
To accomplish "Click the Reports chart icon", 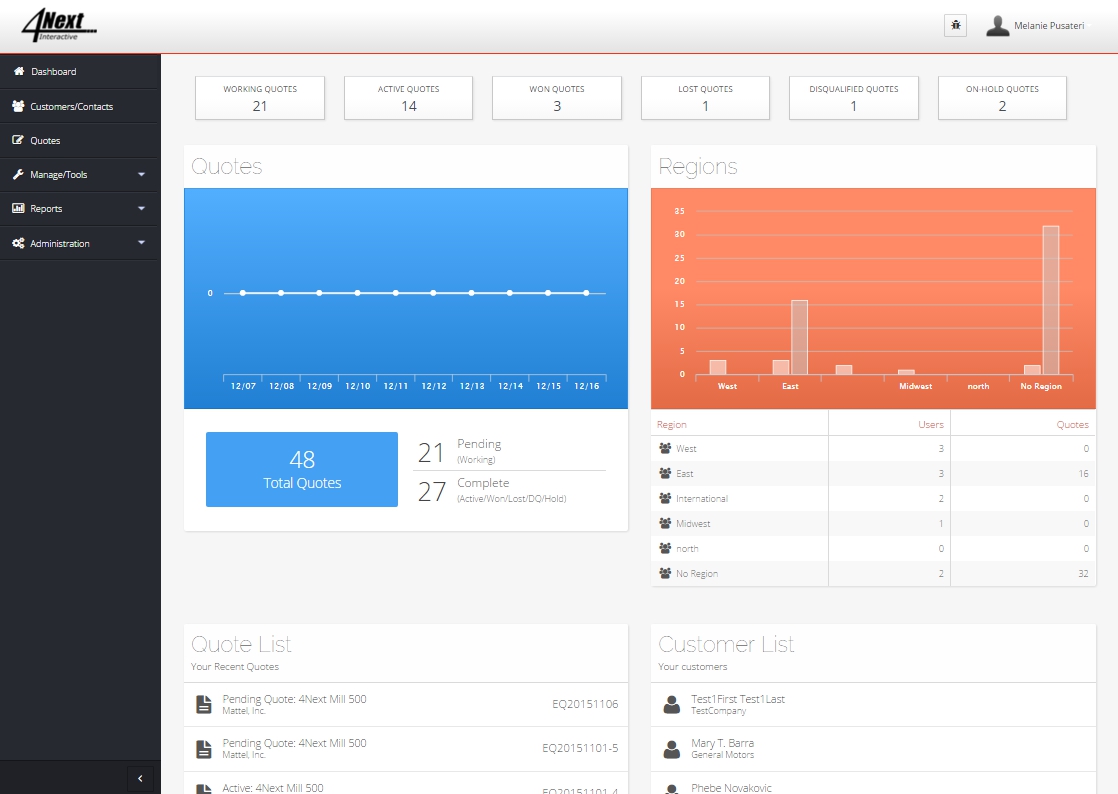I will pos(19,208).
